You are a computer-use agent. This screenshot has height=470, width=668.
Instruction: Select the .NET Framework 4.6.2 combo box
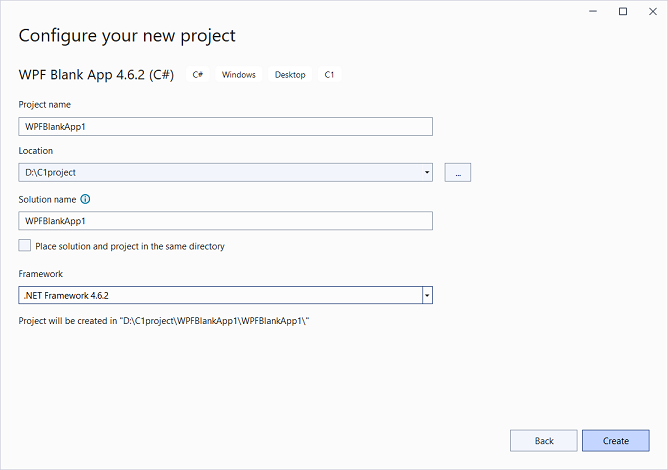[220, 295]
